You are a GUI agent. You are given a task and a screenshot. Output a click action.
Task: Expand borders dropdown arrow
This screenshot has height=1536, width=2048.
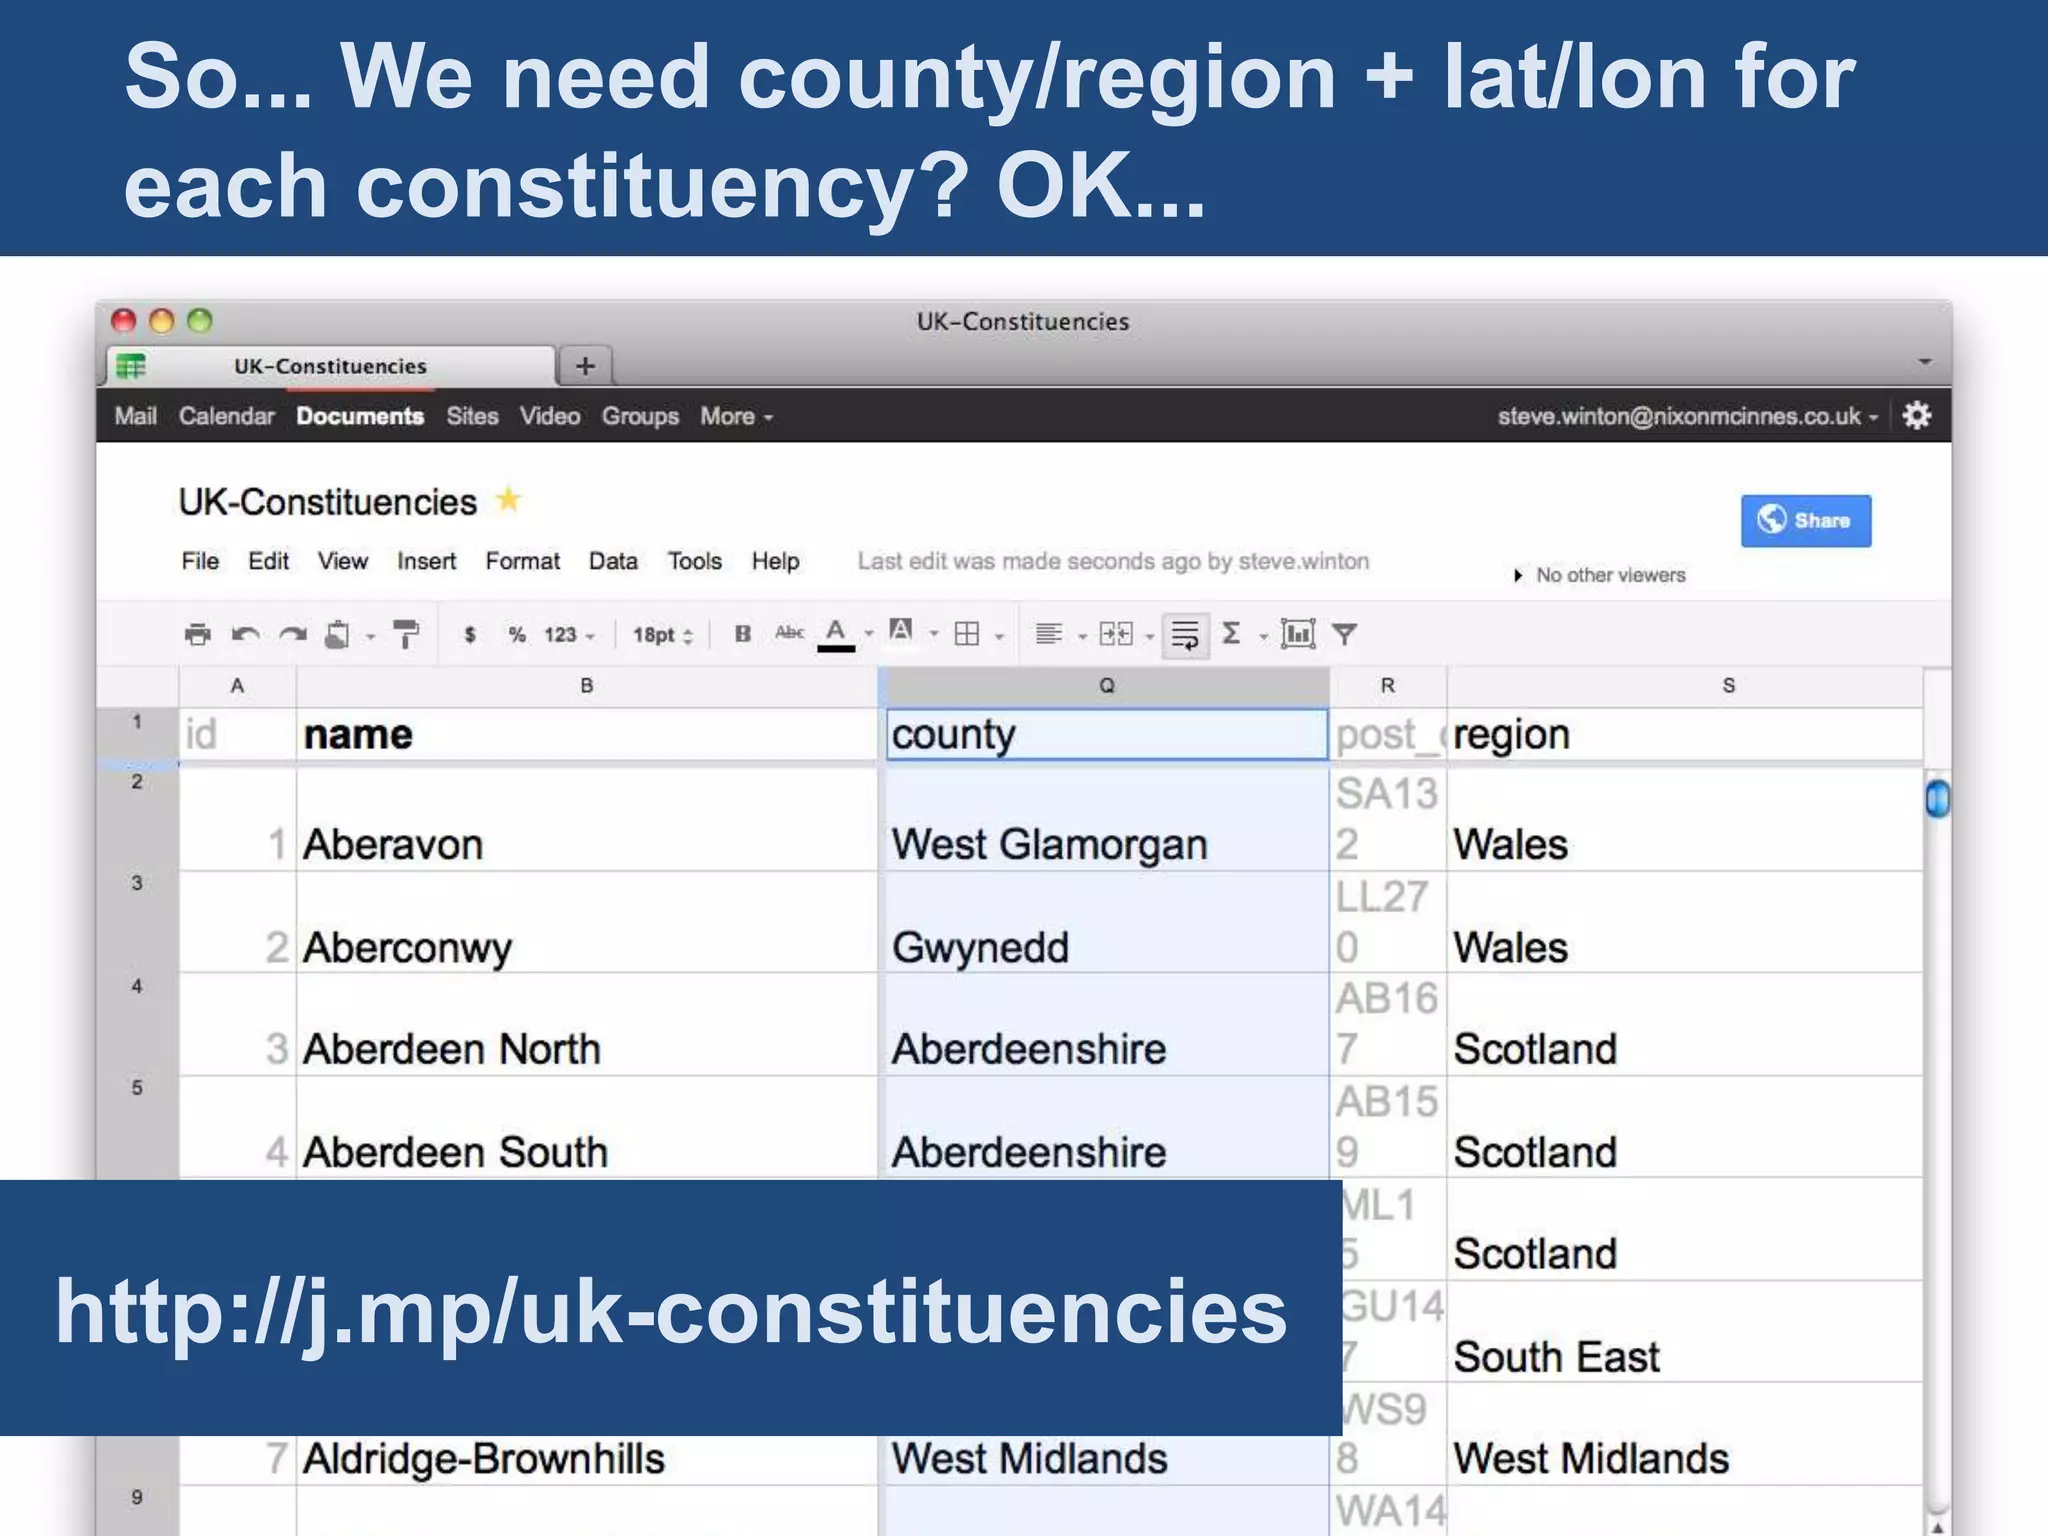[x=999, y=636]
